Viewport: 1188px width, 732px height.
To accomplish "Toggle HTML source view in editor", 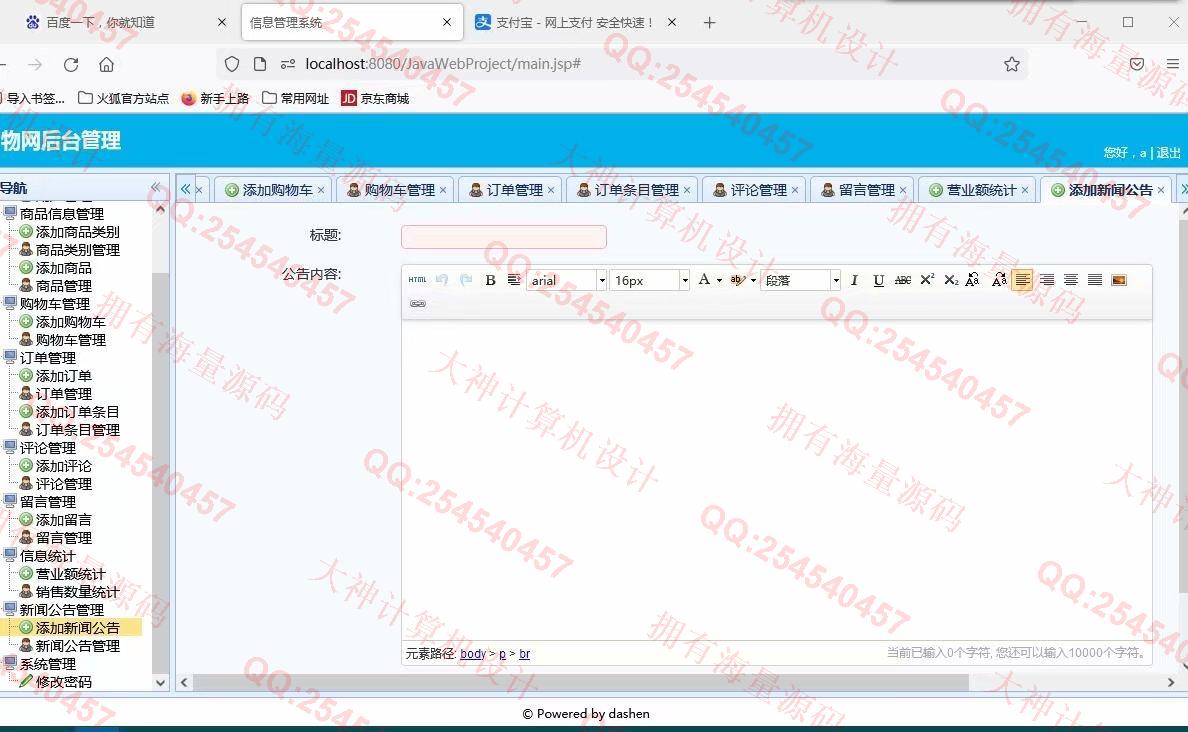I will tap(417, 280).
